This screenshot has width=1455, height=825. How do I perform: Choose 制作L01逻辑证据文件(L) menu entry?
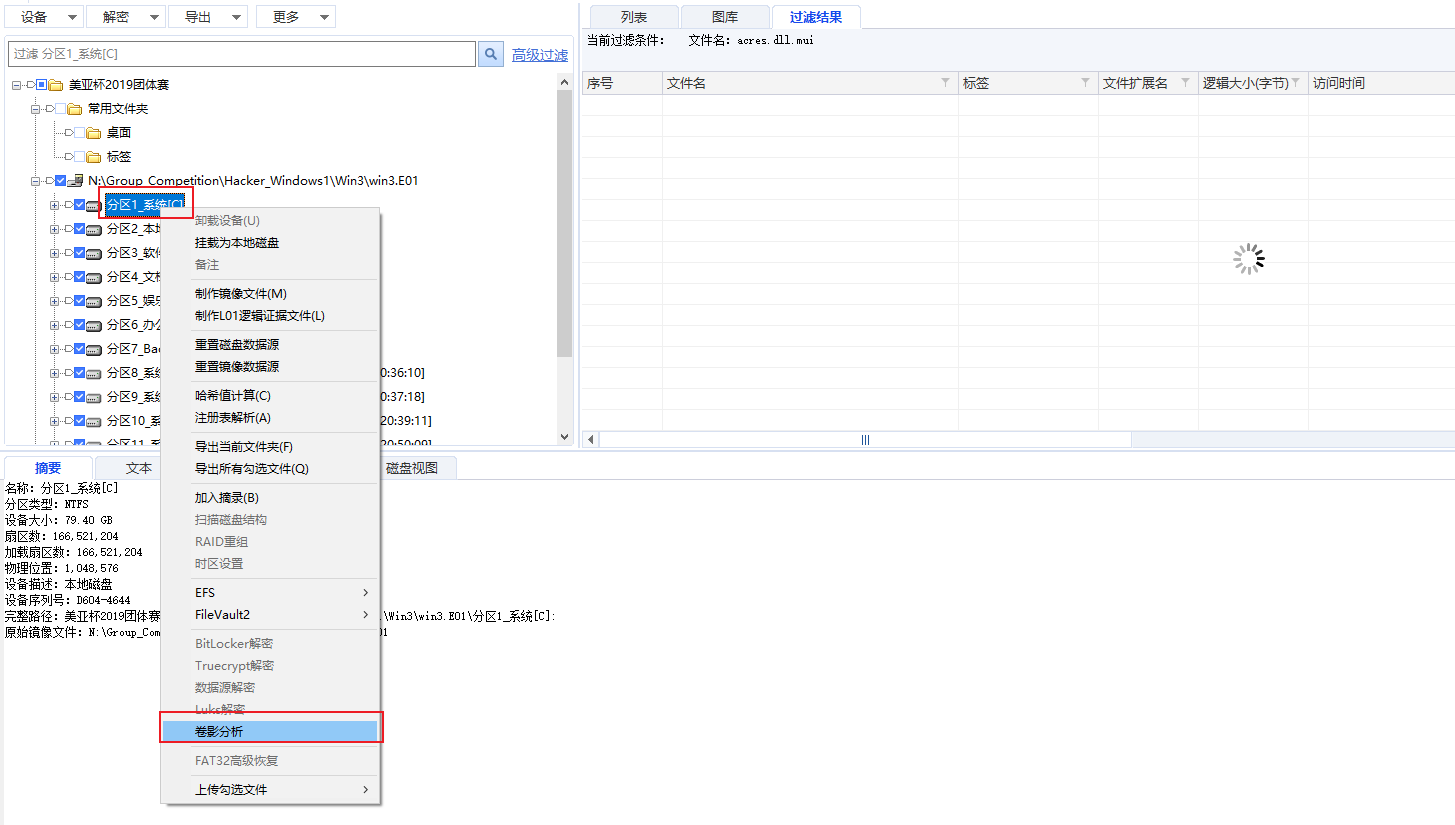[x=270, y=316]
